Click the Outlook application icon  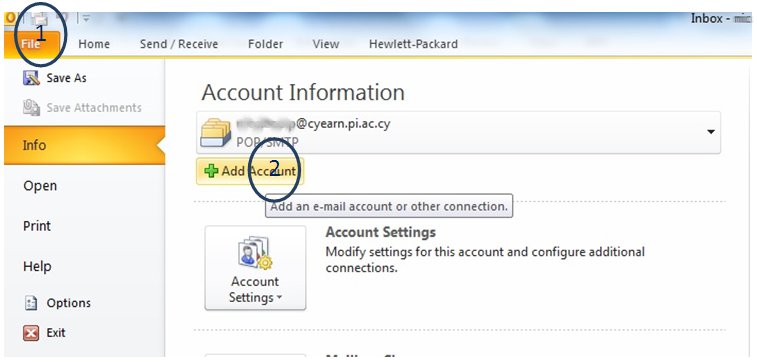tap(10, 19)
